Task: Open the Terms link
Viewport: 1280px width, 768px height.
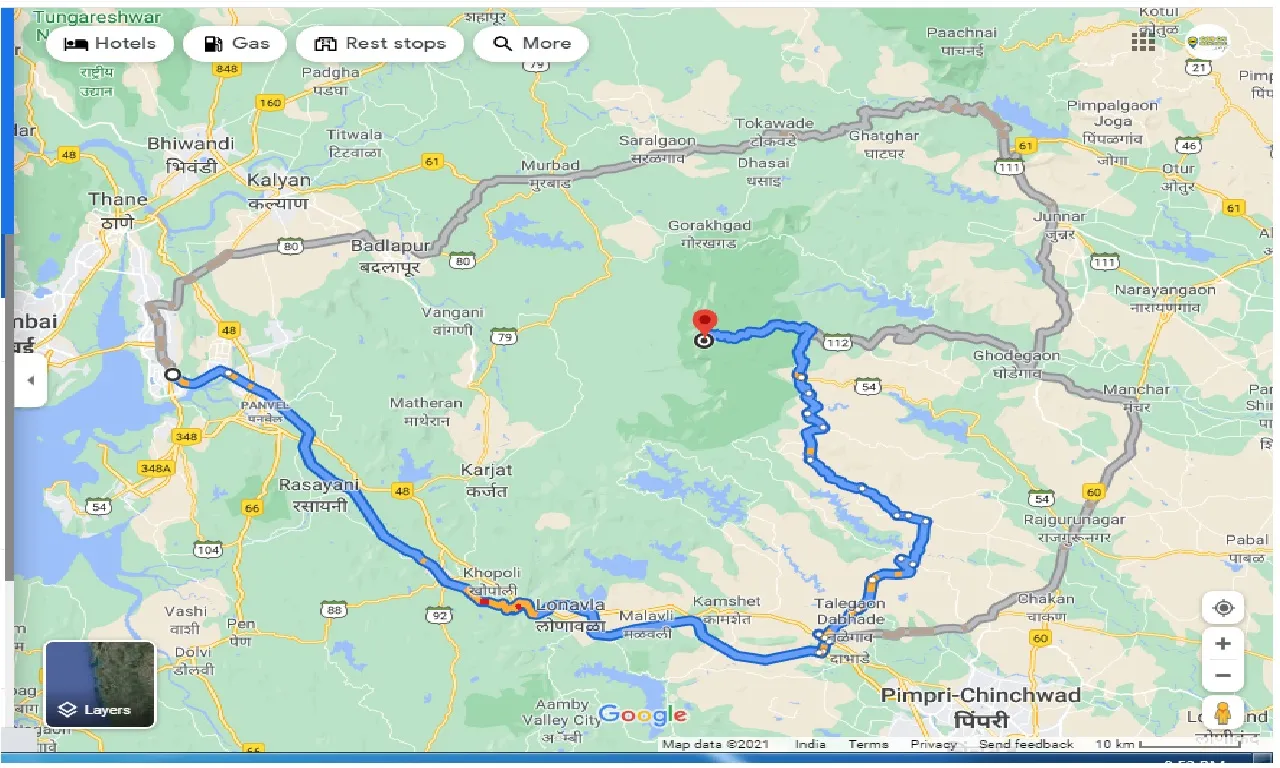Action: coord(867,744)
